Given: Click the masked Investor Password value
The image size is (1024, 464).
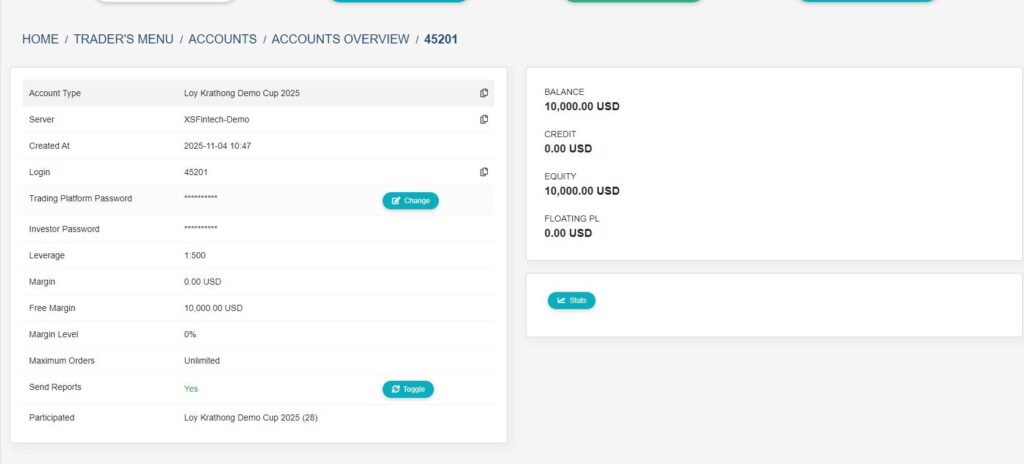Looking at the screenshot, I should 201,229.
